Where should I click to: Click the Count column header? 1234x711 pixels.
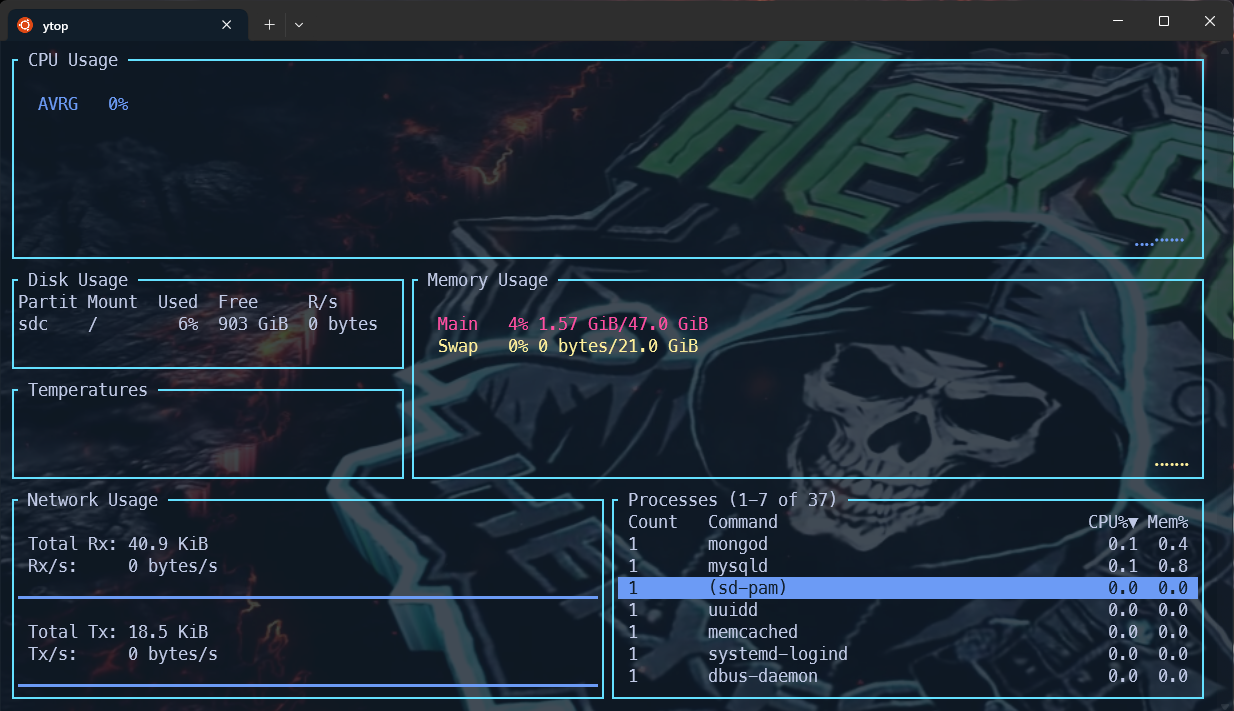click(653, 522)
